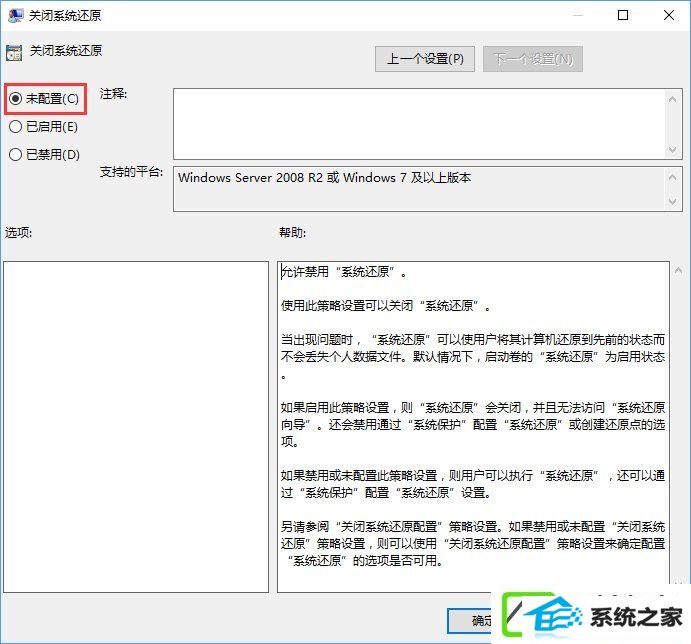691x644 pixels.
Task: Select the 未配置(C) radio button
Action: (44, 99)
